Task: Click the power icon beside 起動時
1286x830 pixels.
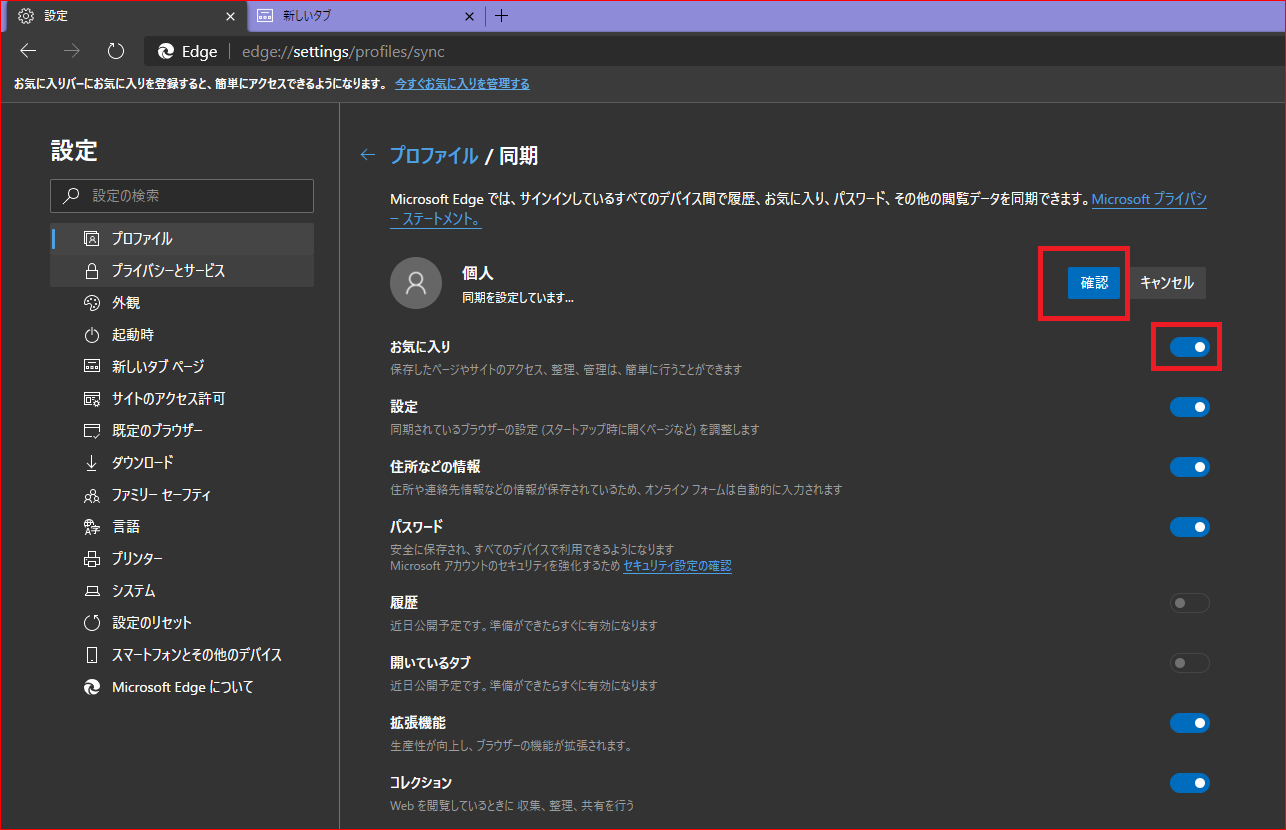Action: pos(92,335)
